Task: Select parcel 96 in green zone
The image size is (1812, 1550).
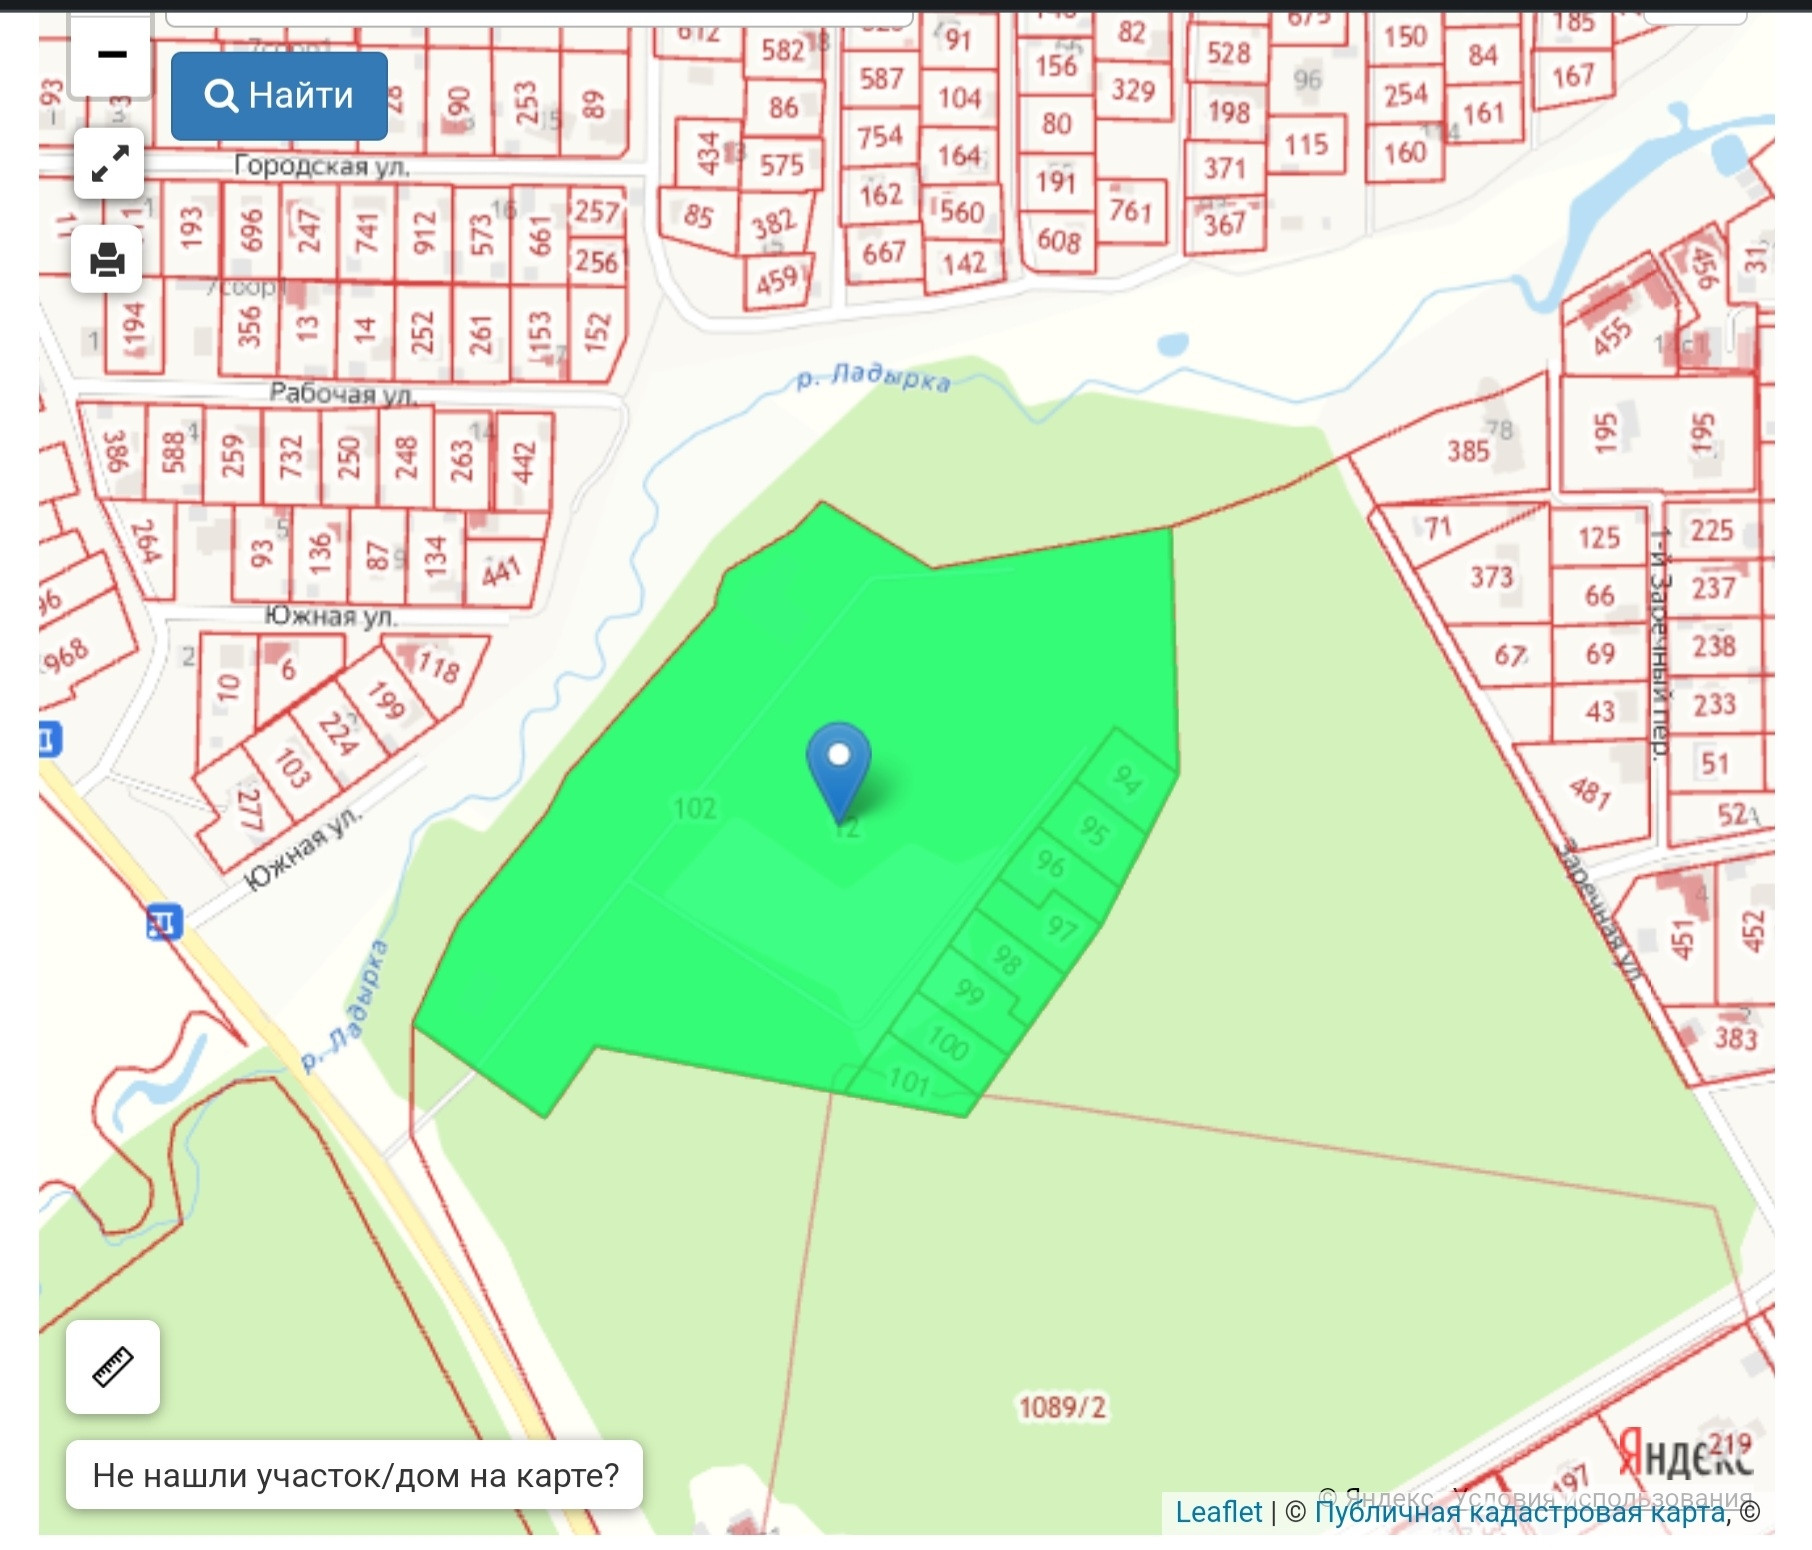Action: 1050,863
